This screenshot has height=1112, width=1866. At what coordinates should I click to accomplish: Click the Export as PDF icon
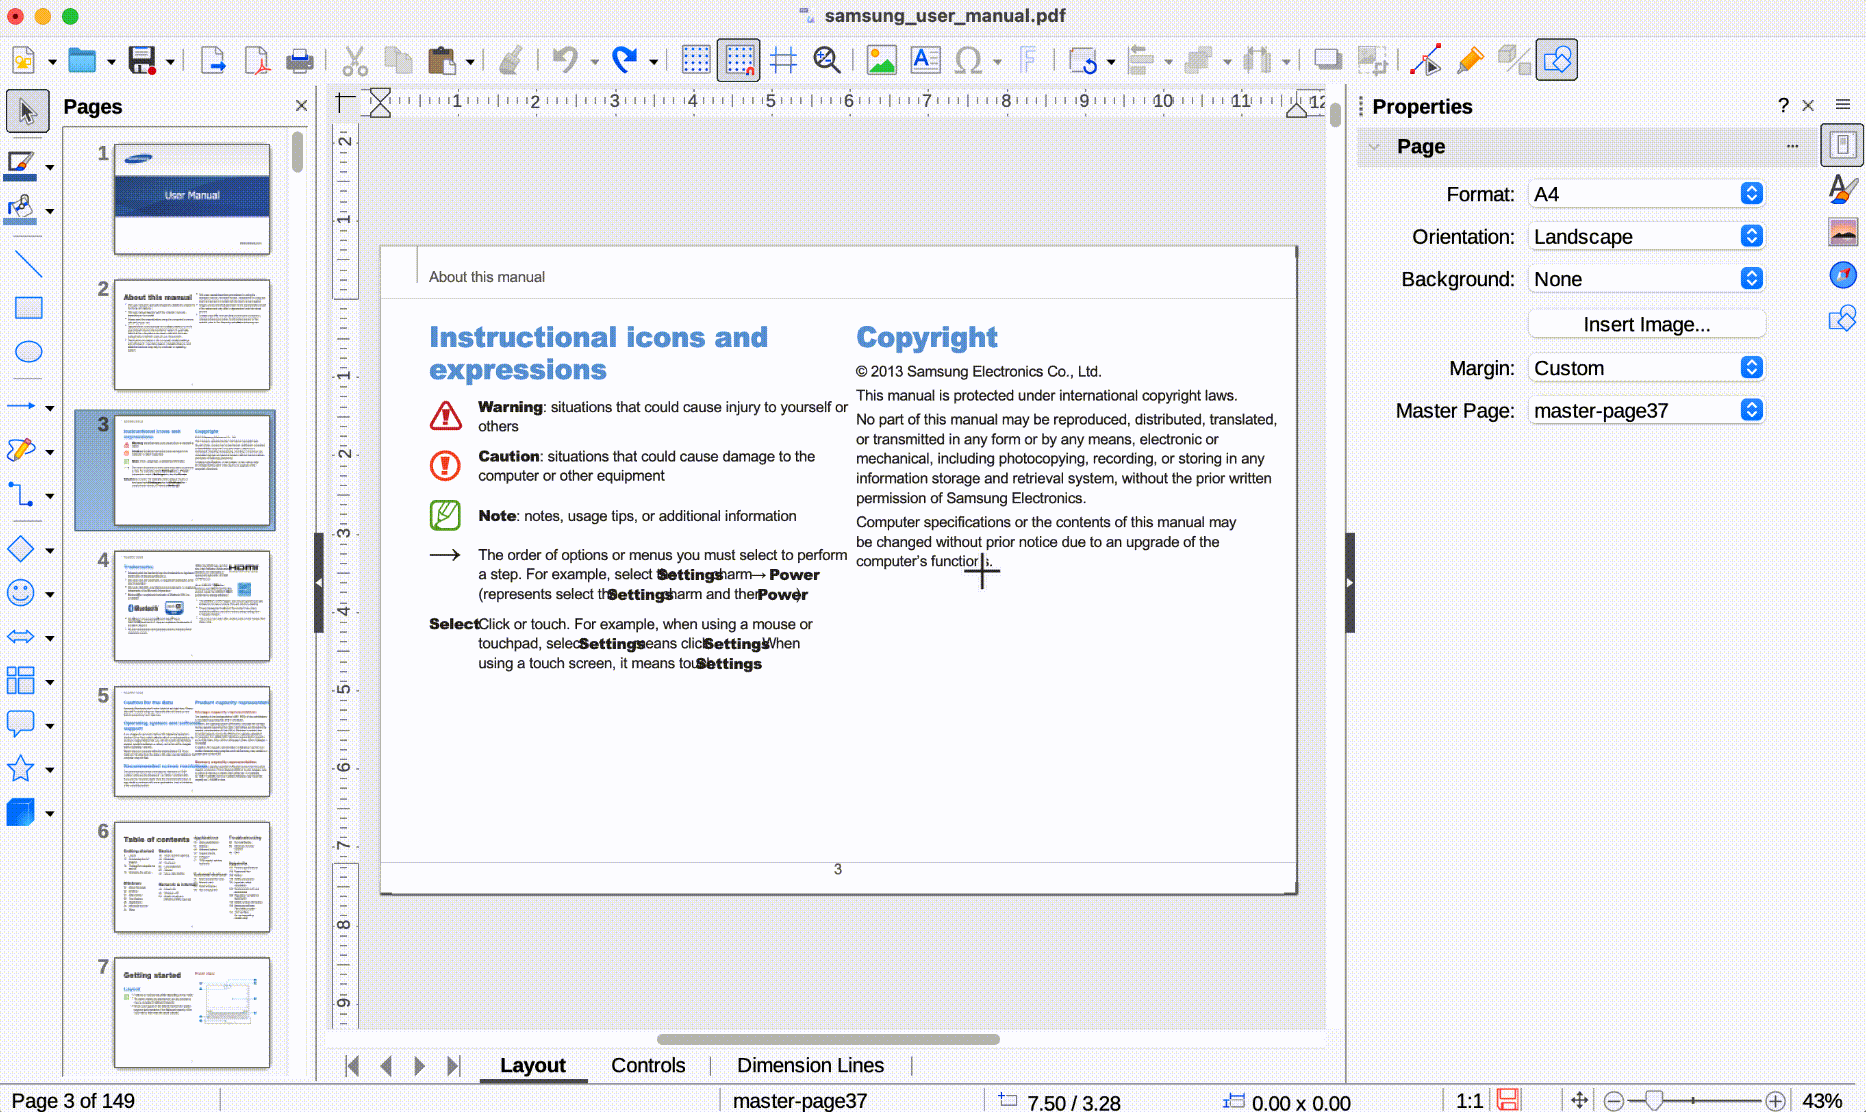pos(256,61)
